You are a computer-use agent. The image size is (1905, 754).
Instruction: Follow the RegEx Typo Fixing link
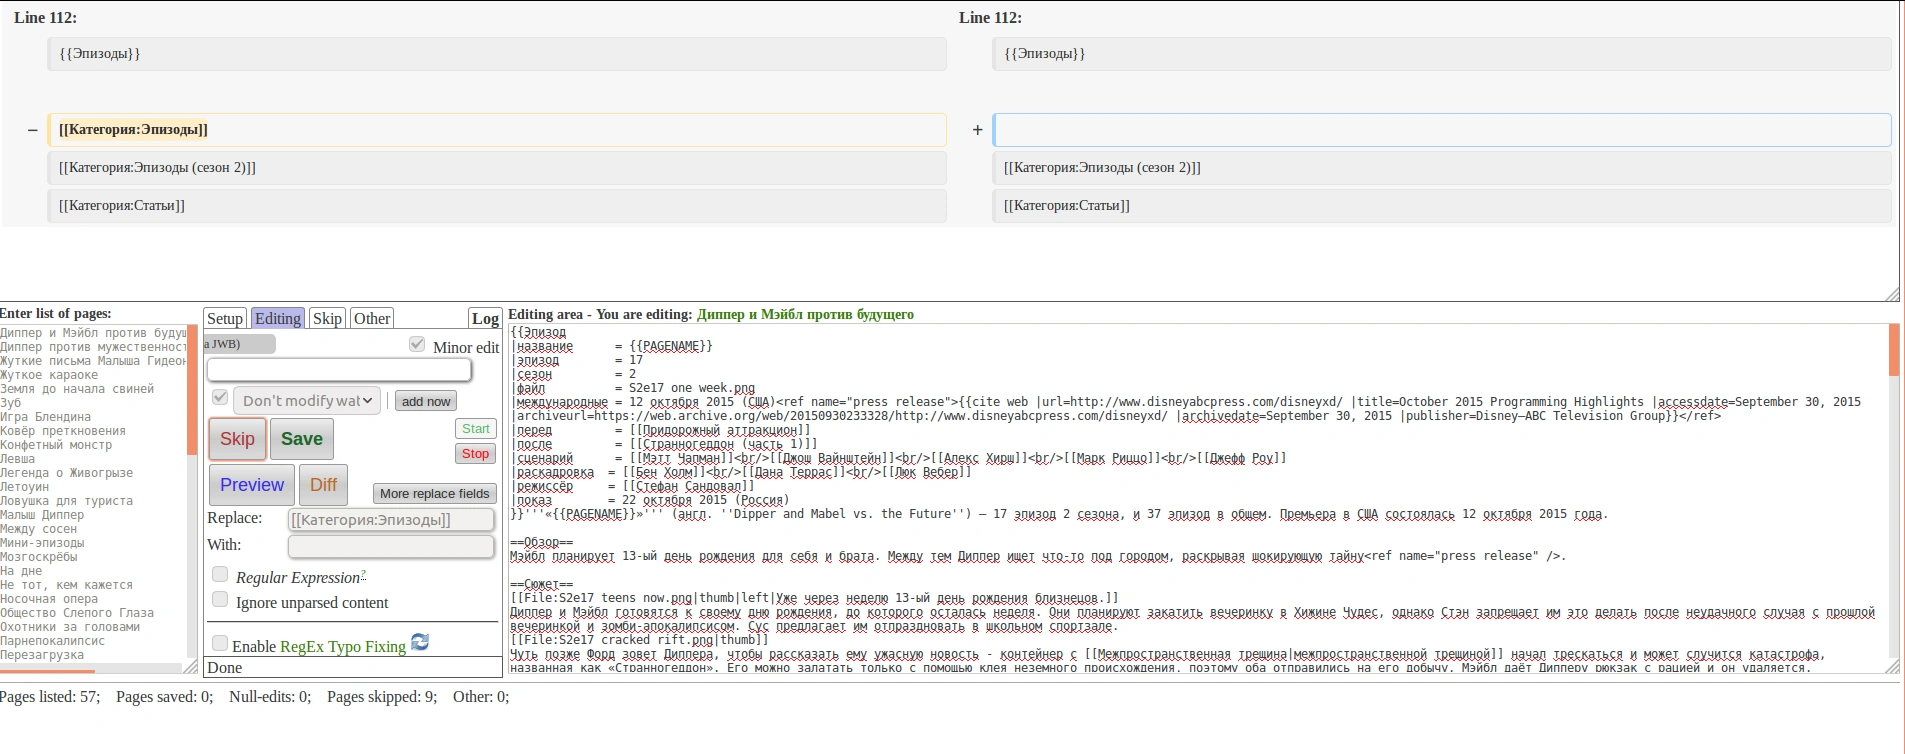coord(343,647)
